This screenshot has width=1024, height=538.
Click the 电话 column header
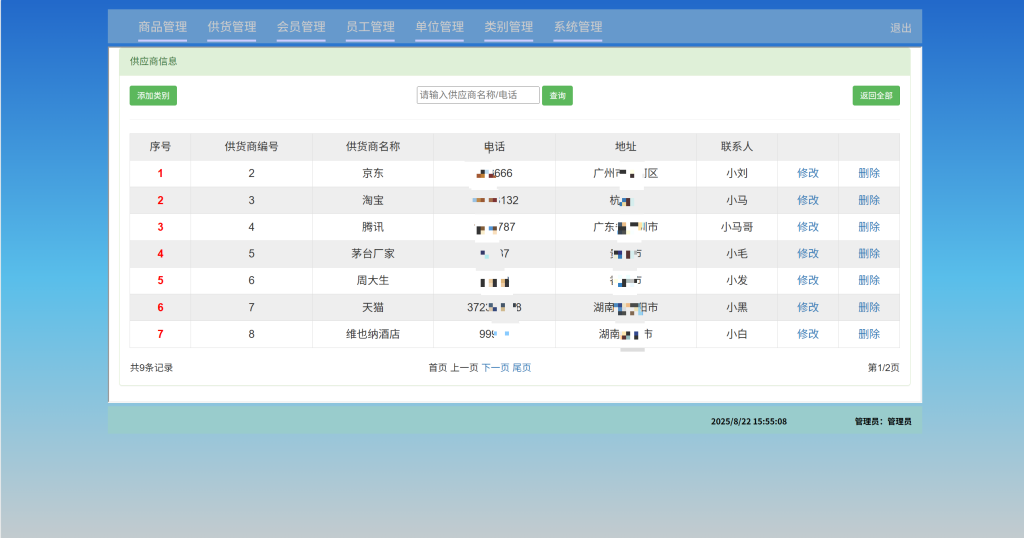(494, 146)
